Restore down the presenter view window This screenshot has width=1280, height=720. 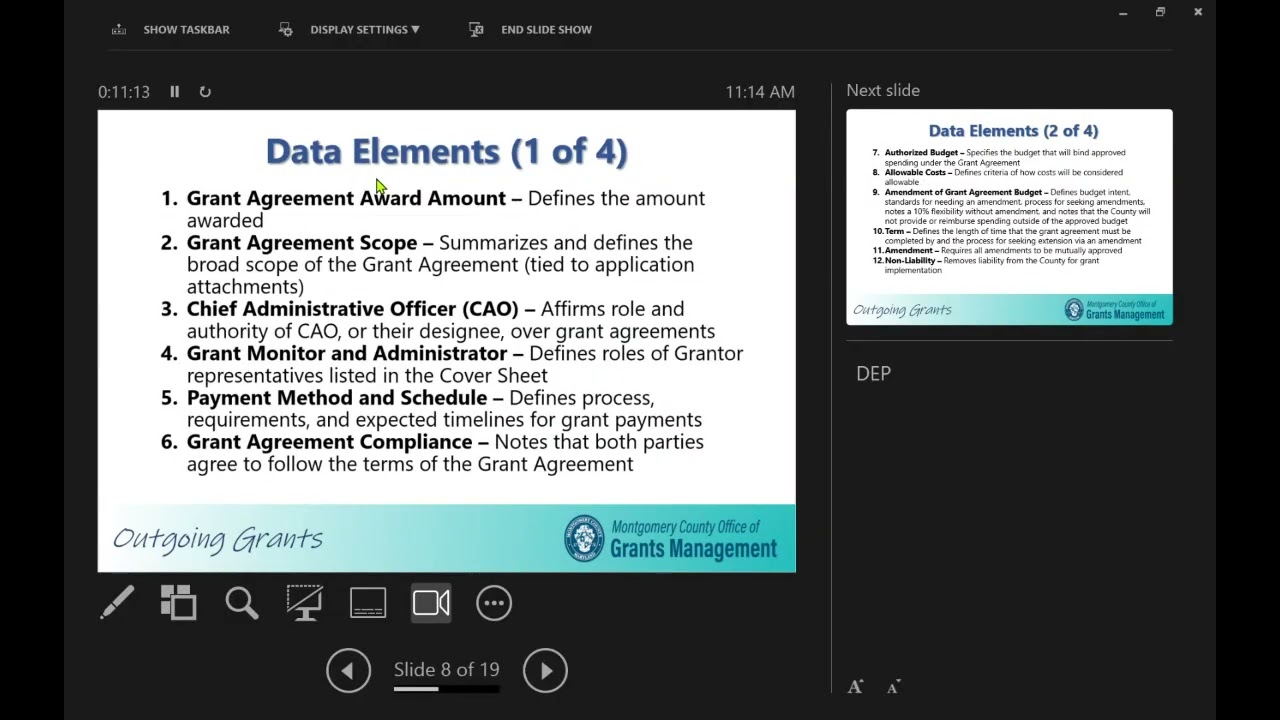pos(1160,13)
